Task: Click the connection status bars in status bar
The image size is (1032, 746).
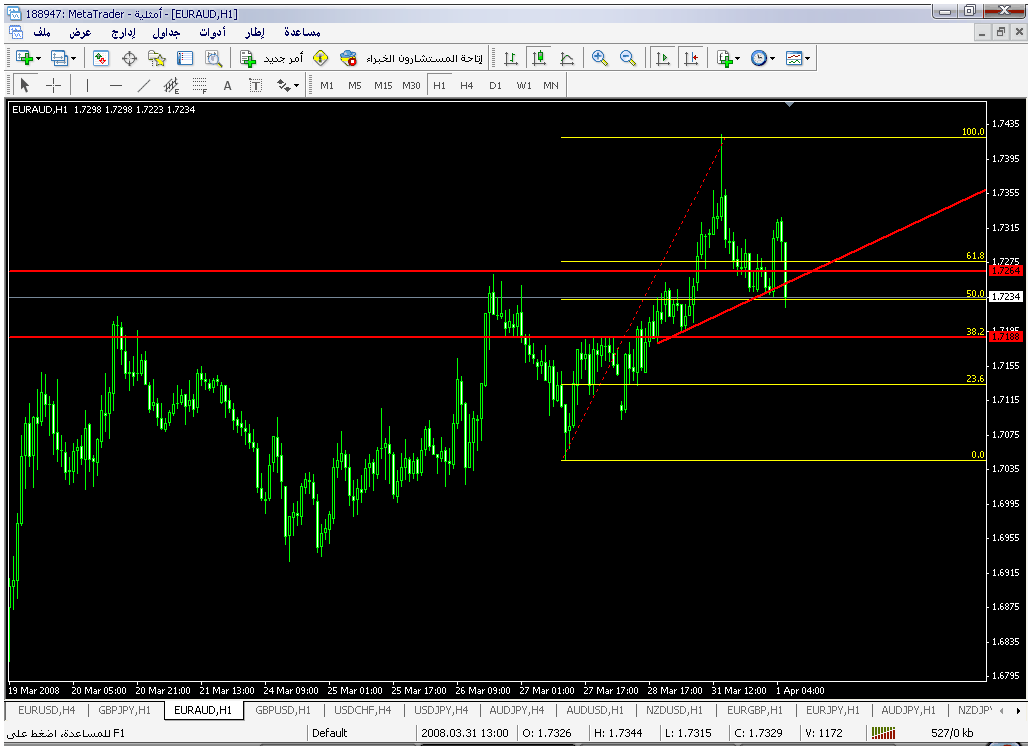Action: coord(881,733)
